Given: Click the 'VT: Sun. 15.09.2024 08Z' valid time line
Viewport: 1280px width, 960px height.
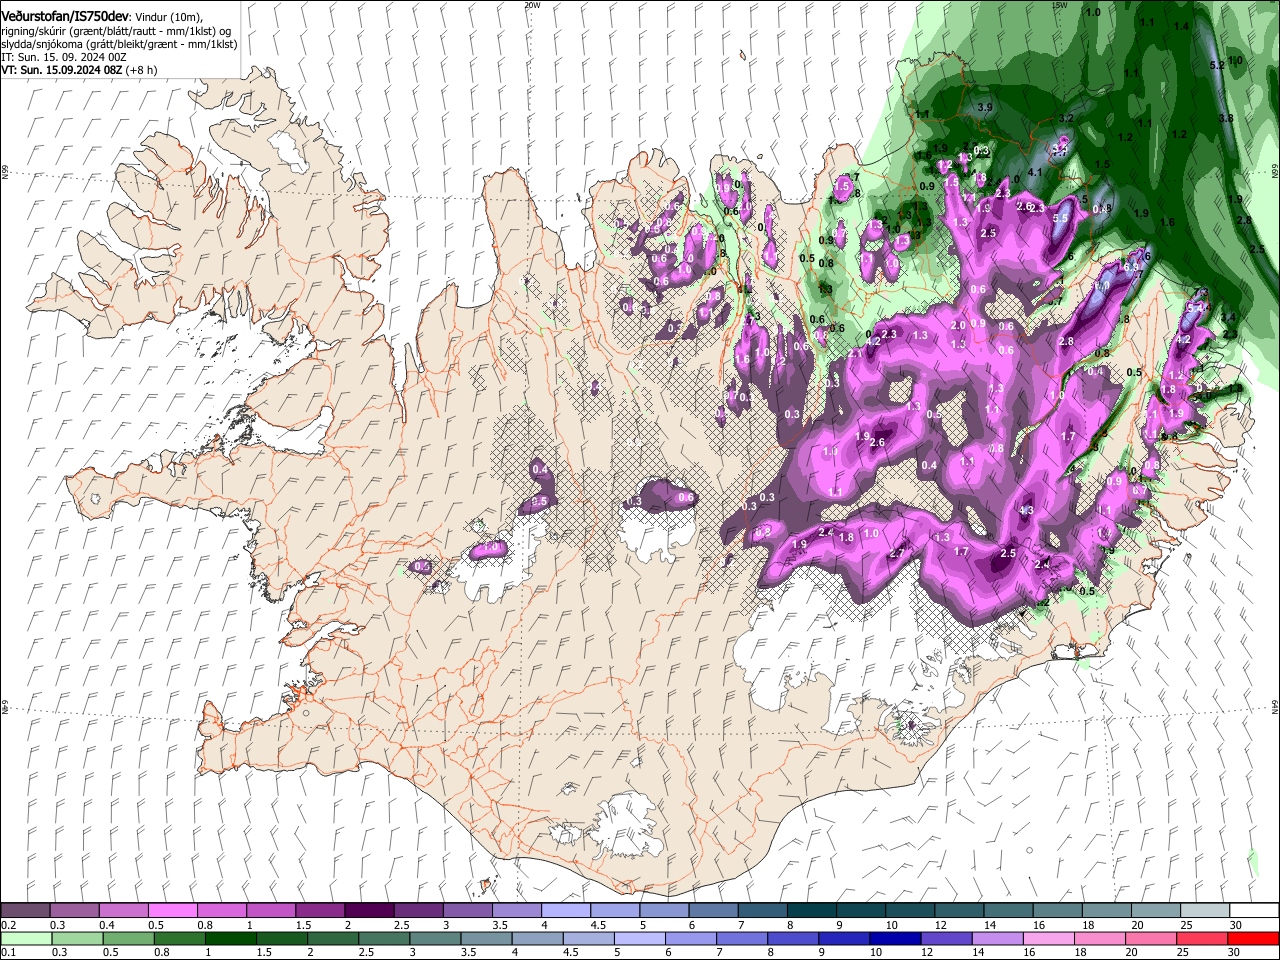Looking at the screenshot, I should coord(63,70).
